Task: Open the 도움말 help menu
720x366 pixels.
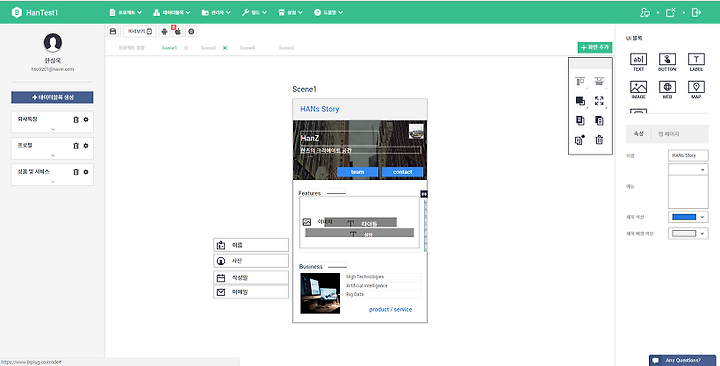Action: click(328, 13)
